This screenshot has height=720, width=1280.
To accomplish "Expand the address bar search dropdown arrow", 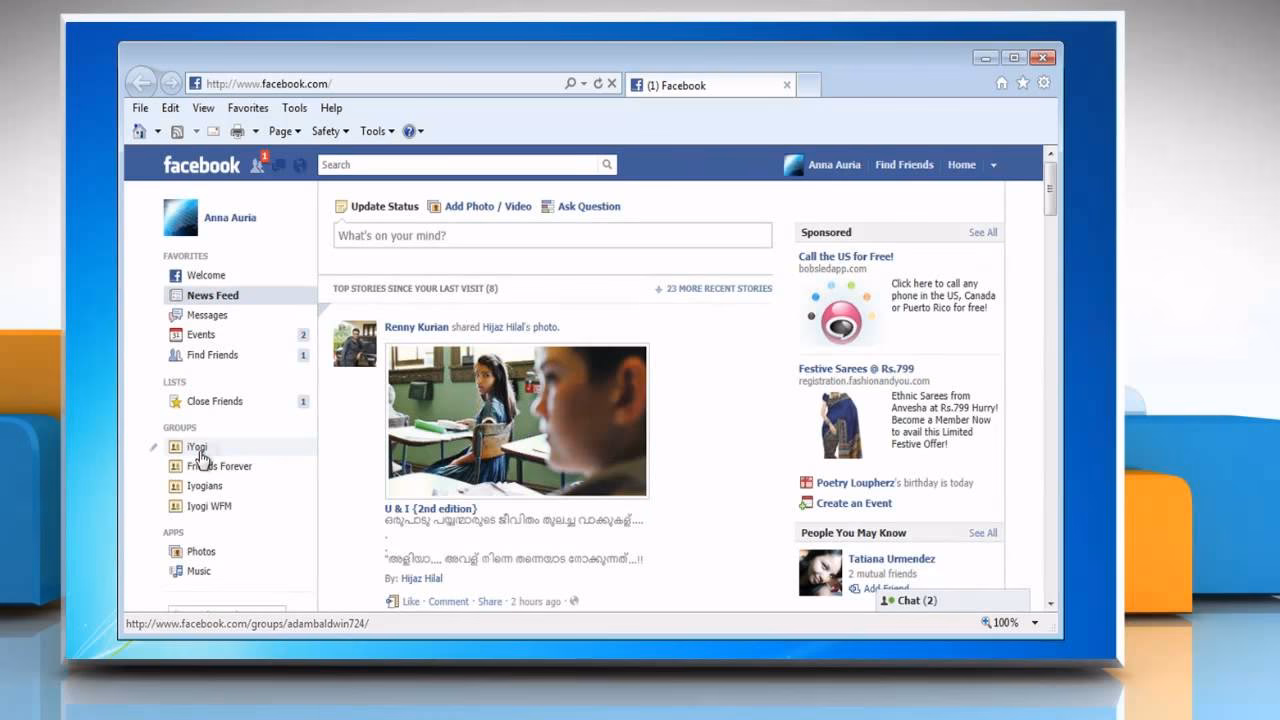I will click(583, 84).
